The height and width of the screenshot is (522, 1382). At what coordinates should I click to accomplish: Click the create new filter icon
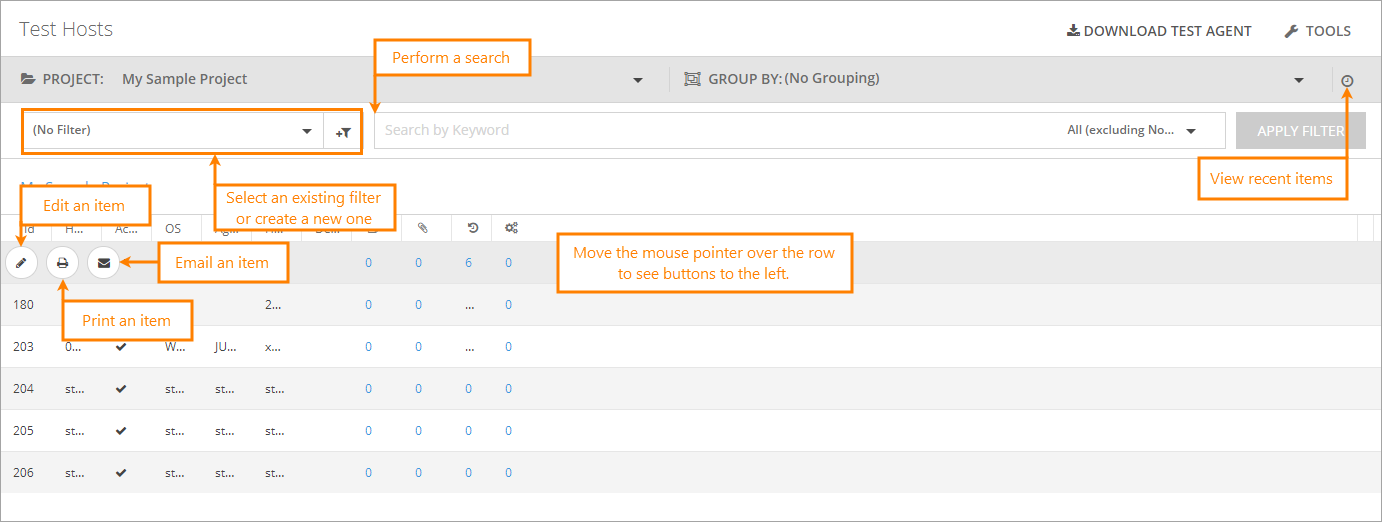[343, 131]
